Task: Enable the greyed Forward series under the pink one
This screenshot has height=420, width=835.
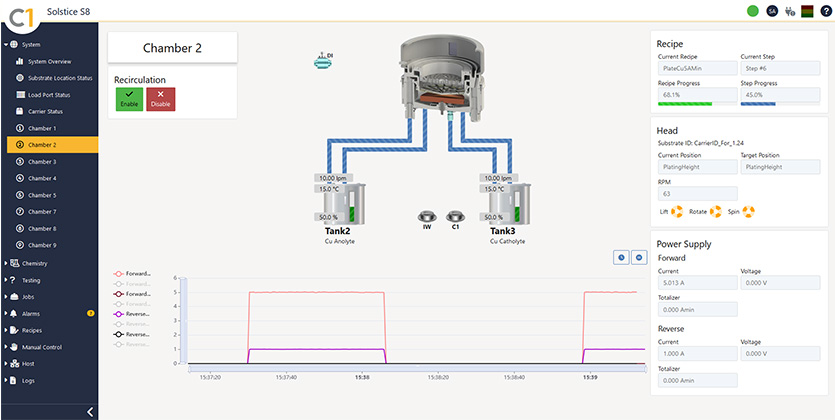Action: point(132,284)
